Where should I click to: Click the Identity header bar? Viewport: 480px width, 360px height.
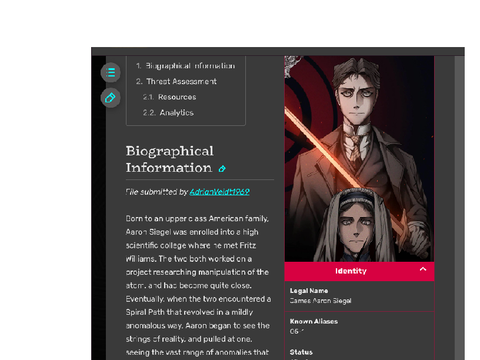pyautogui.click(x=359, y=271)
